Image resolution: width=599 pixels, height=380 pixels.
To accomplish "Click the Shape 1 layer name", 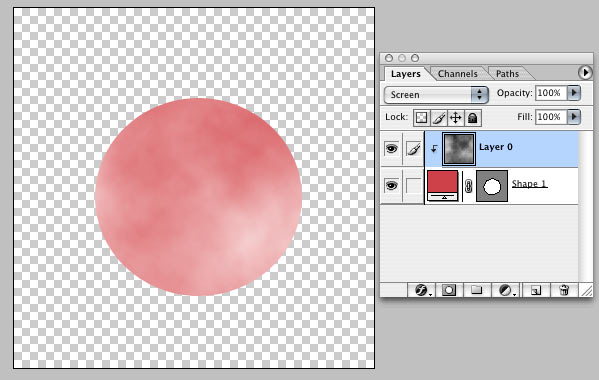I will pos(529,184).
